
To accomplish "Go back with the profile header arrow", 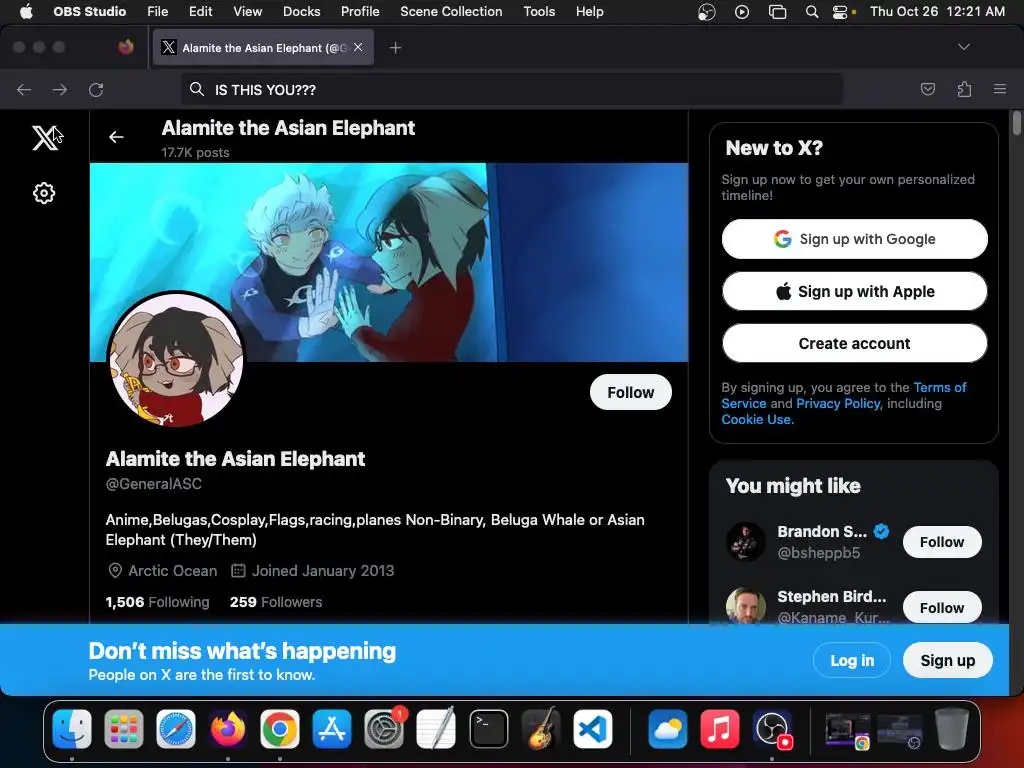I will (x=116, y=136).
